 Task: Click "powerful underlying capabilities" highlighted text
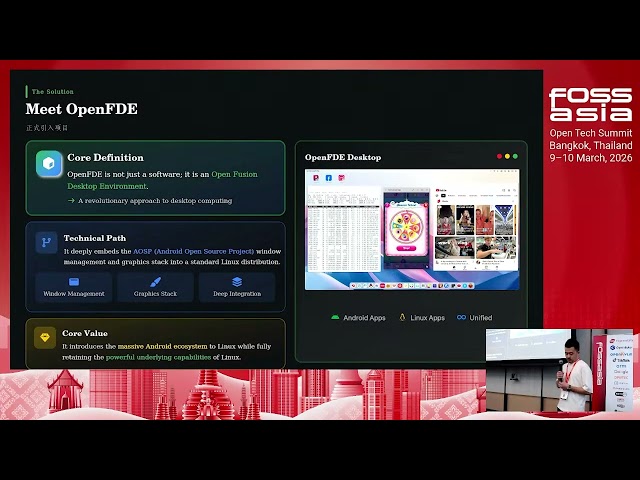point(158,357)
